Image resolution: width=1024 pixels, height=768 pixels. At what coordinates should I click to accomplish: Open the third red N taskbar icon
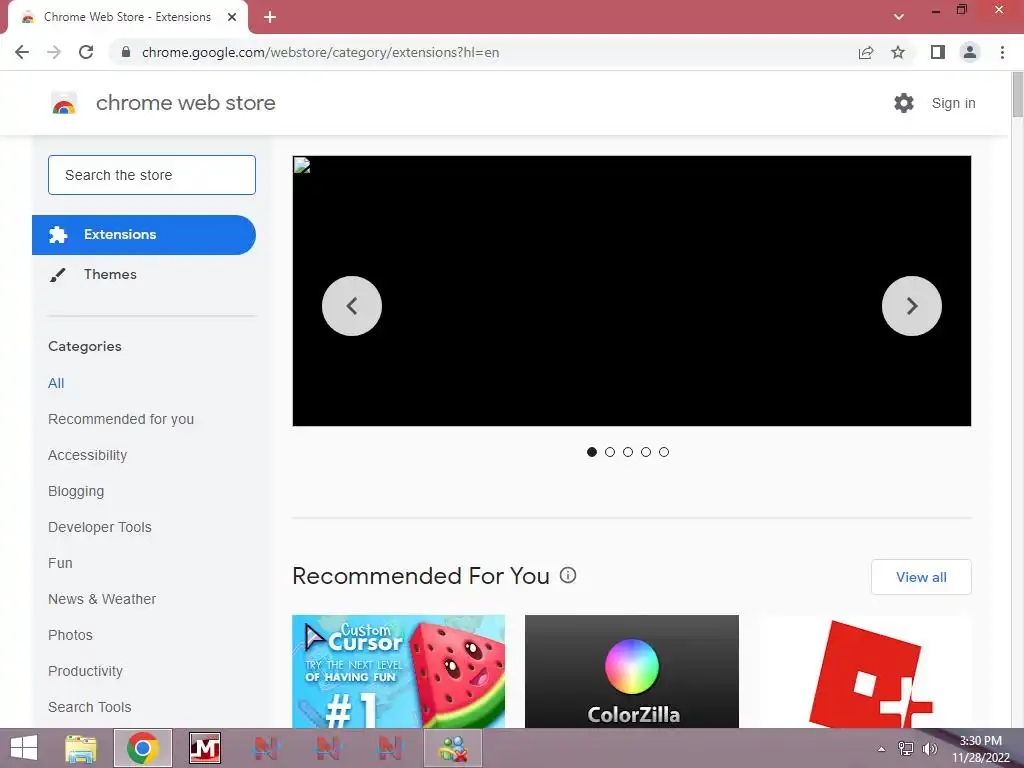[390, 748]
